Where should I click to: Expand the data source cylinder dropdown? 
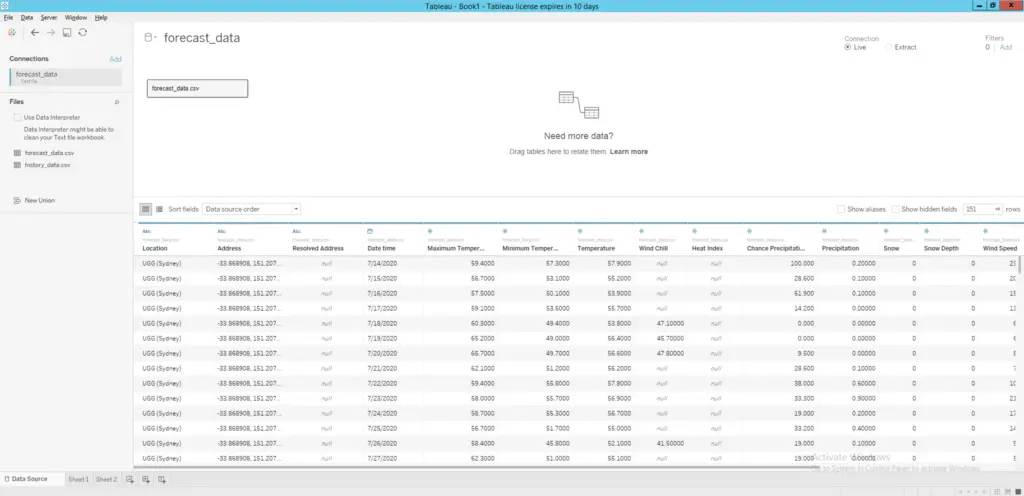(x=151, y=38)
